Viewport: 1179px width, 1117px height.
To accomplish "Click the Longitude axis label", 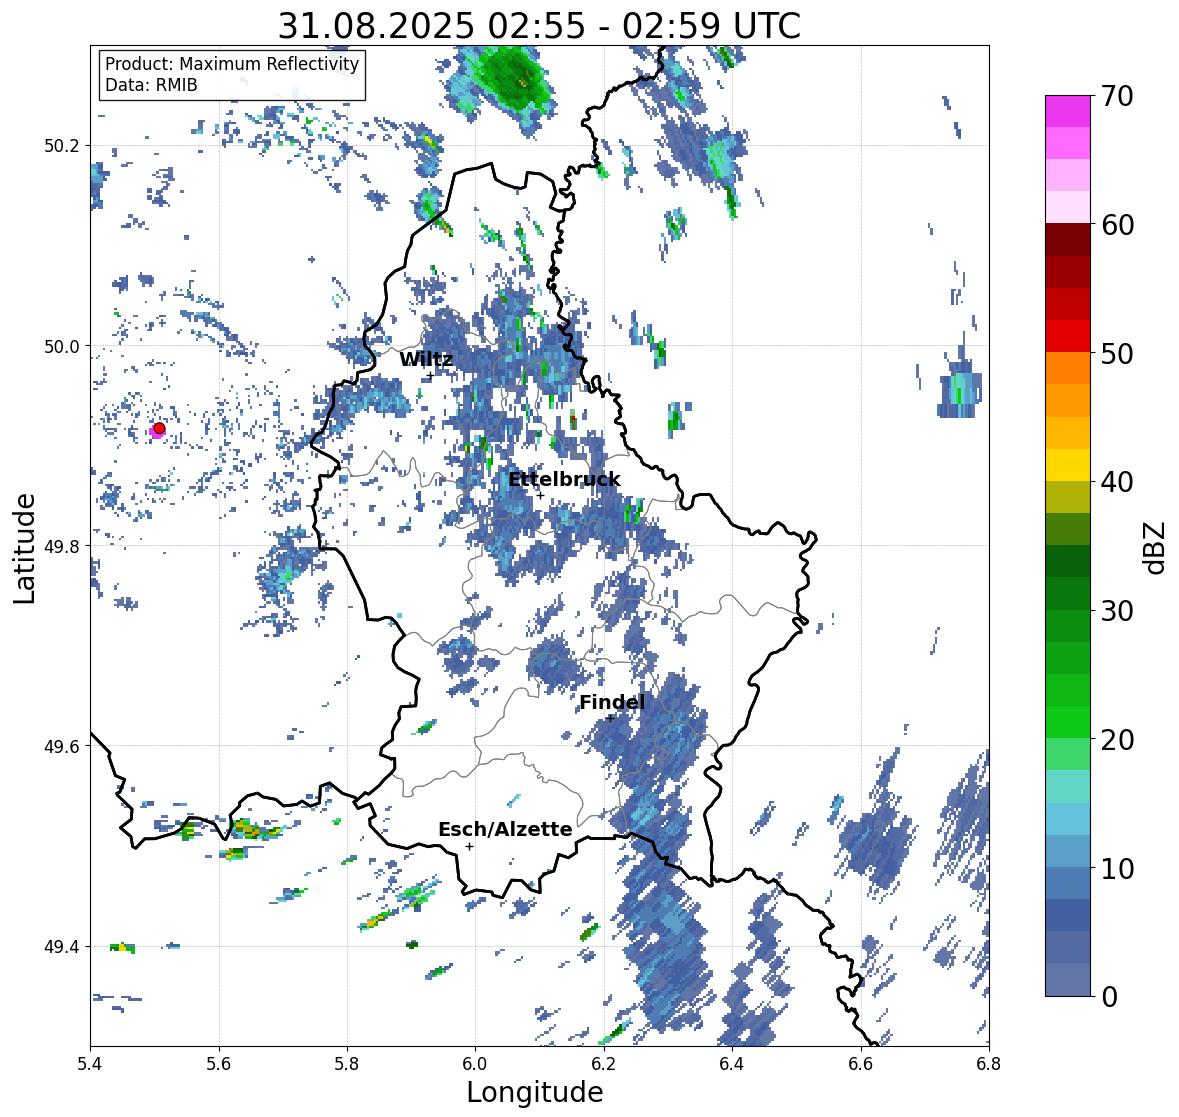I will 535,1092.
